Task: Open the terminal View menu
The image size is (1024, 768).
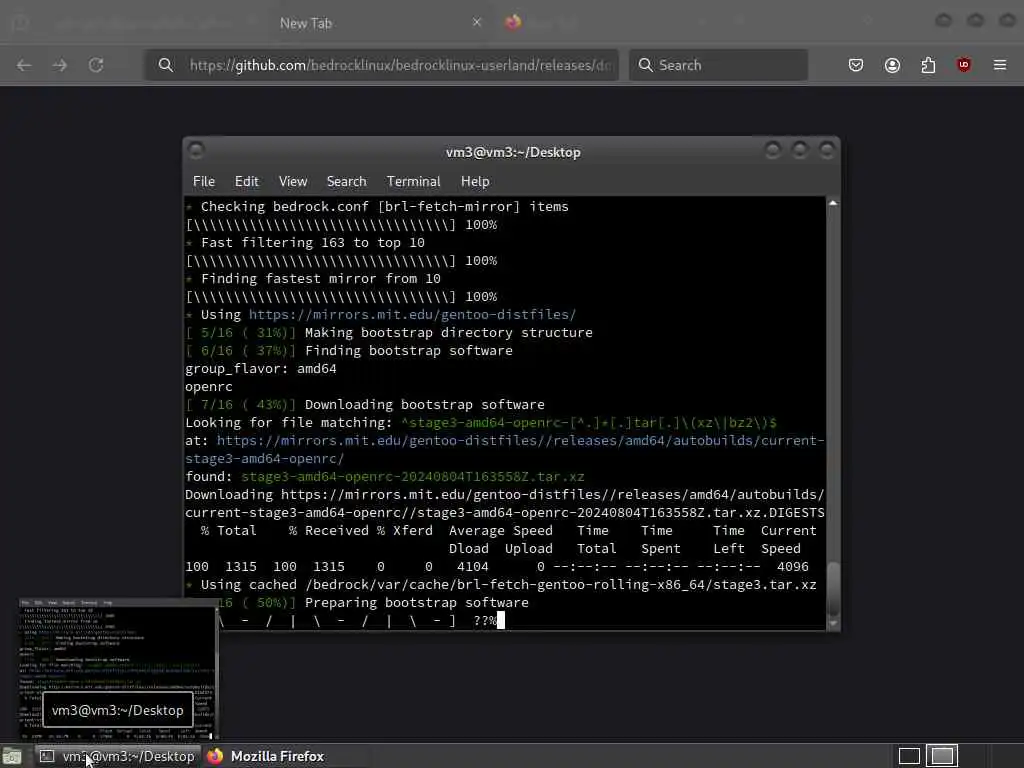Action: 293,182
